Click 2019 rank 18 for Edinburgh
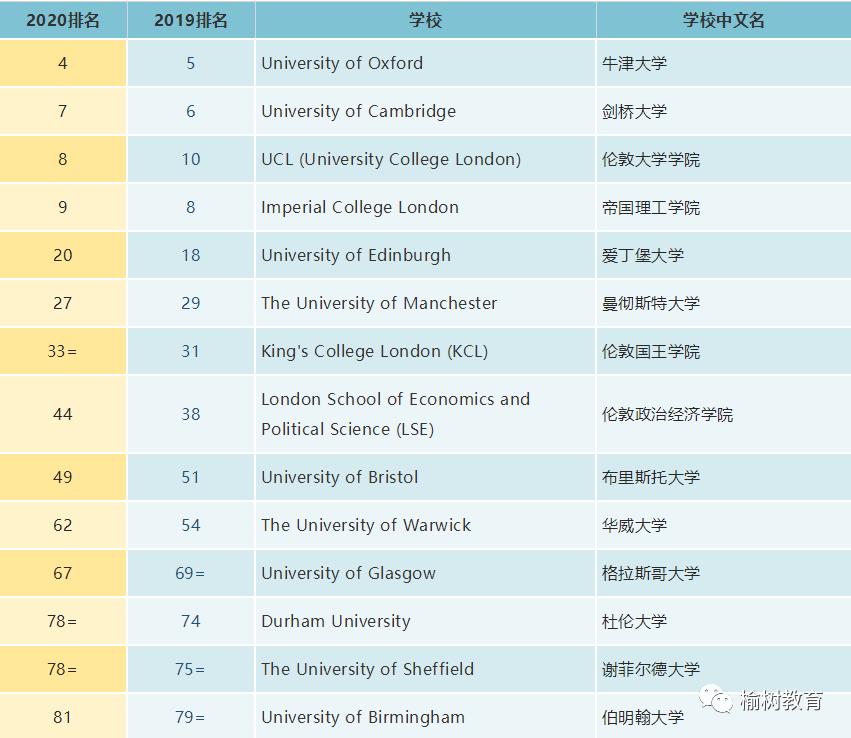This screenshot has width=851, height=738. (x=191, y=255)
